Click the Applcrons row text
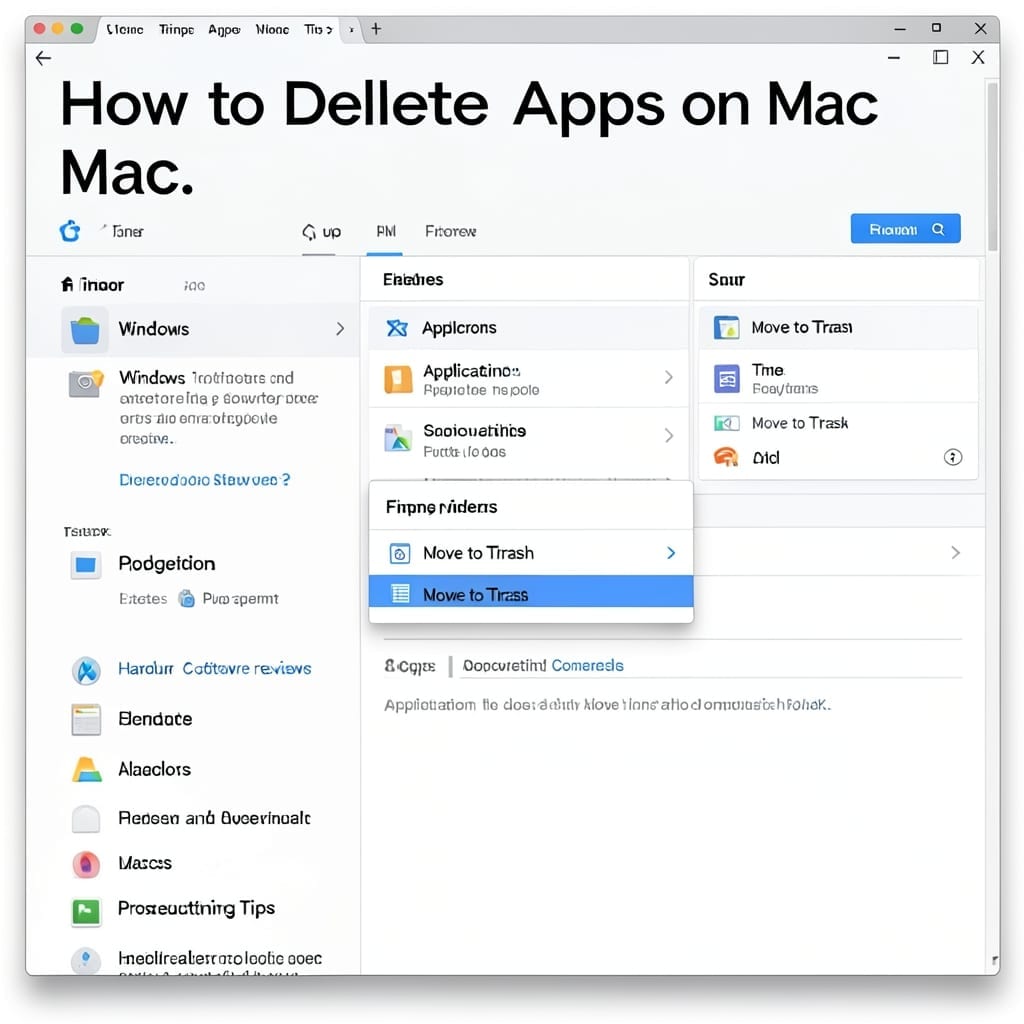This screenshot has width=1024, height=1024. click(459, 328)
